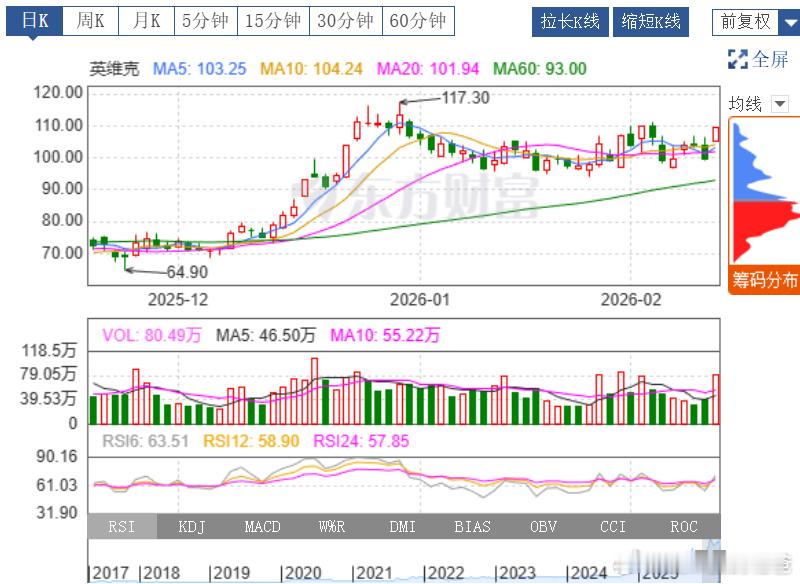The width and height of the screenshot is (800, 584).
Task: Click the 117.30 high price label
Action: click(x=465, y=97)
